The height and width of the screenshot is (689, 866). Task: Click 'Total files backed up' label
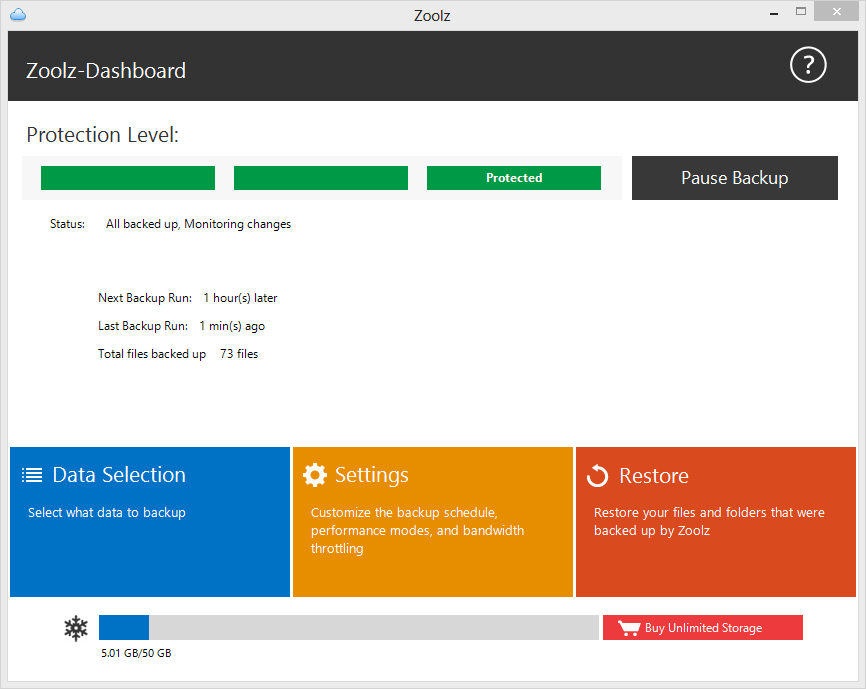coord(152,354)
